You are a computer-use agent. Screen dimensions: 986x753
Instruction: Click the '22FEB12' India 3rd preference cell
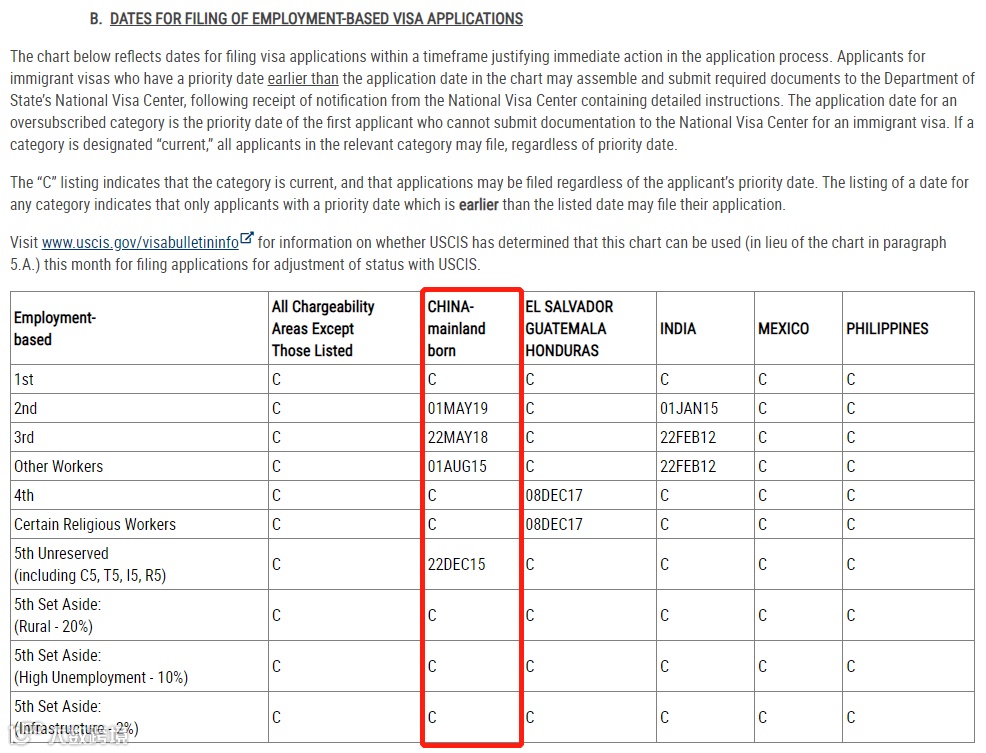688,437
